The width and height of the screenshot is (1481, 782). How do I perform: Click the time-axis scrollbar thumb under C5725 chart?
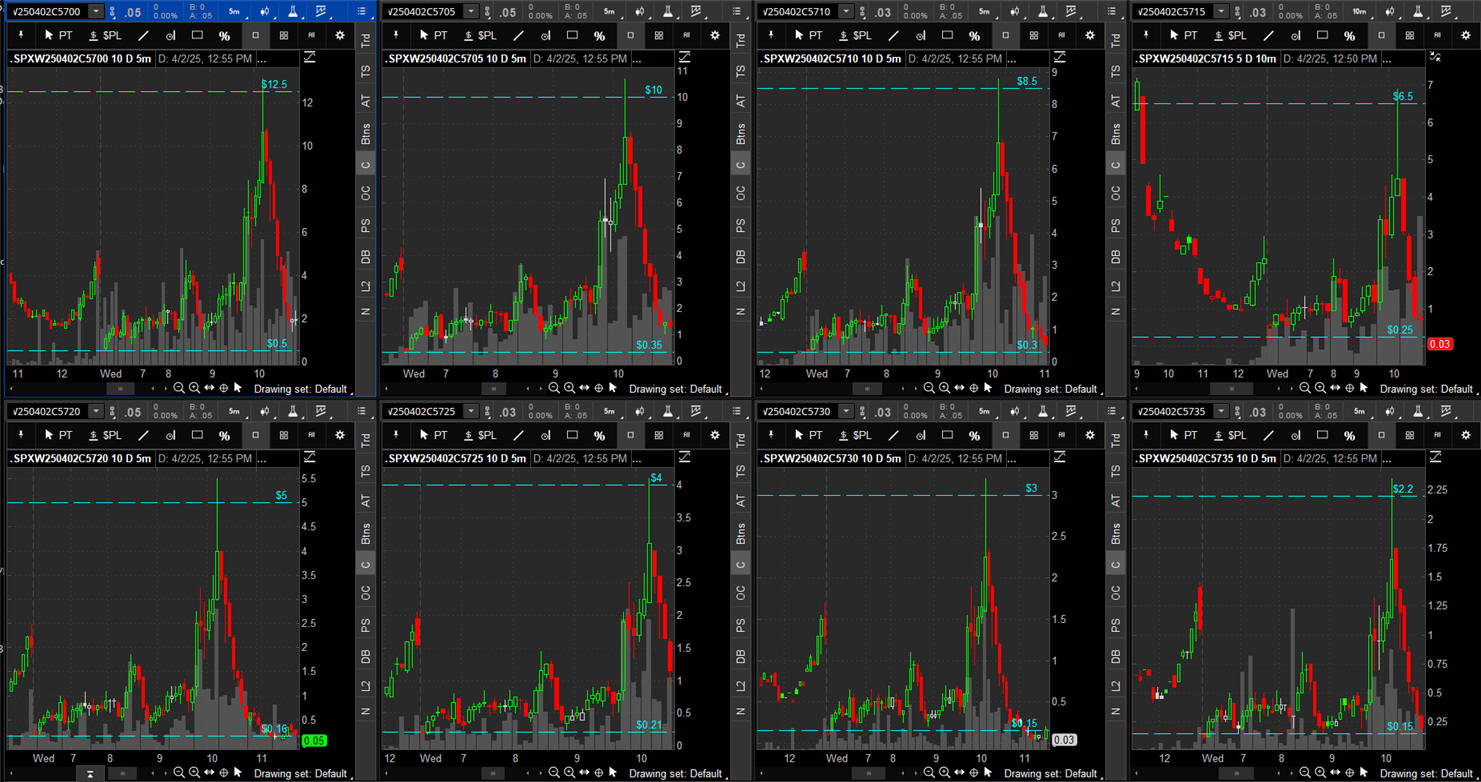click(x=494, y=772)
